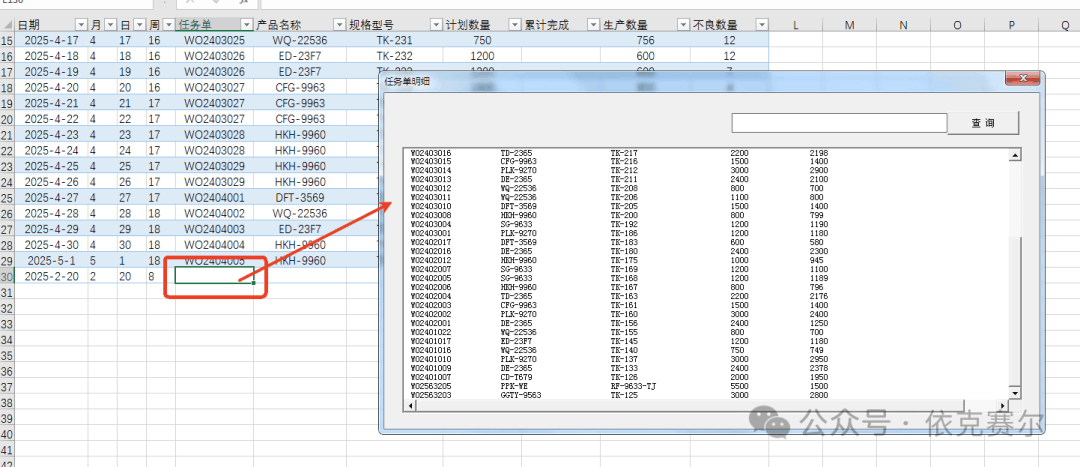This screenshot has width=1080, height=467.
Task: Open the 任务单 column filter dropdown
Action: pos(246,24)
